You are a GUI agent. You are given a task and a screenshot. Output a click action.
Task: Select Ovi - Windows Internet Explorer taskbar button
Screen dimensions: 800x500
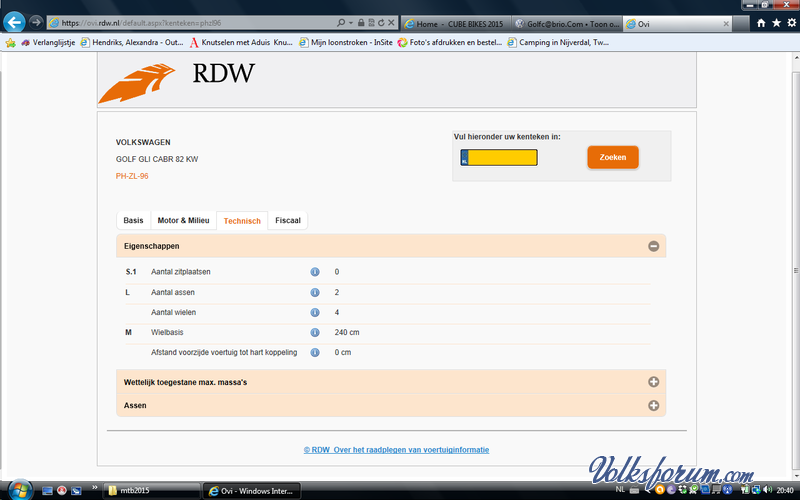coord(252,491)
